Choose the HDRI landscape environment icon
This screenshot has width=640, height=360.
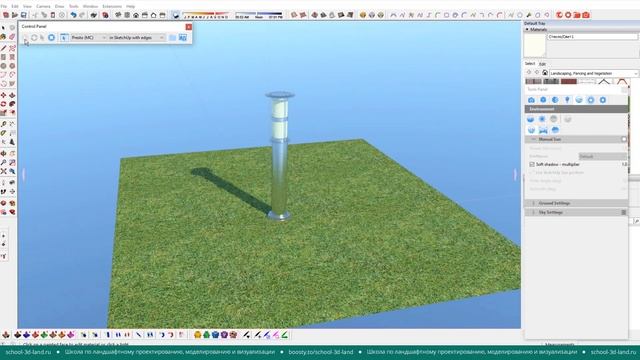pyautogui.click(x=543, y=130)
